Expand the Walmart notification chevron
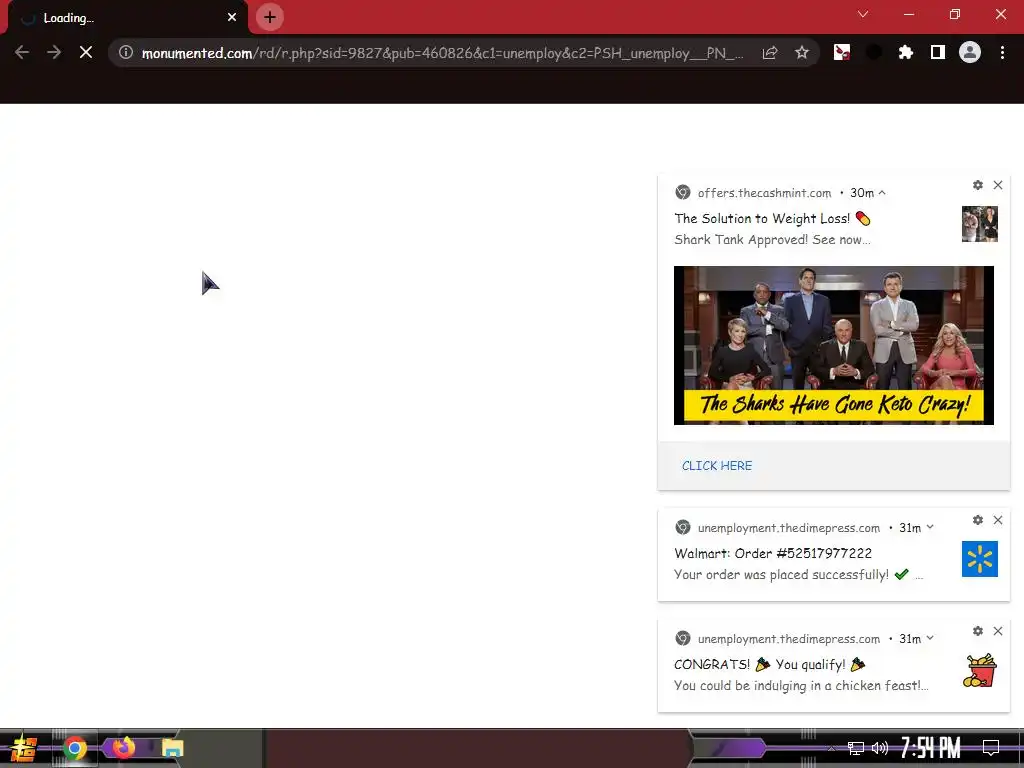The width and height of the screenshot is (1024, 768). click(x=930, y=527)
